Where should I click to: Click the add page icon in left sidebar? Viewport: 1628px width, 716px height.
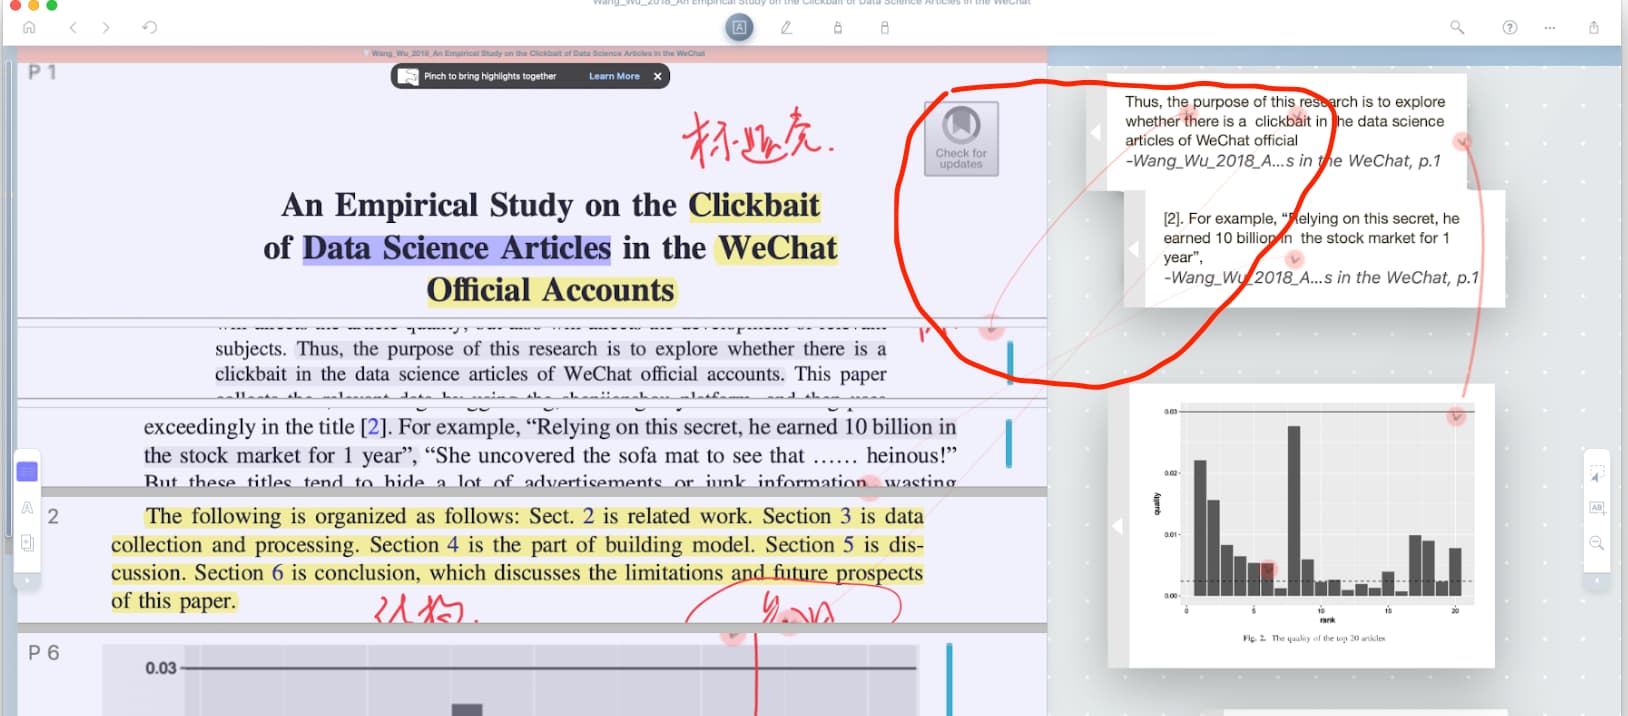[27, 543]
